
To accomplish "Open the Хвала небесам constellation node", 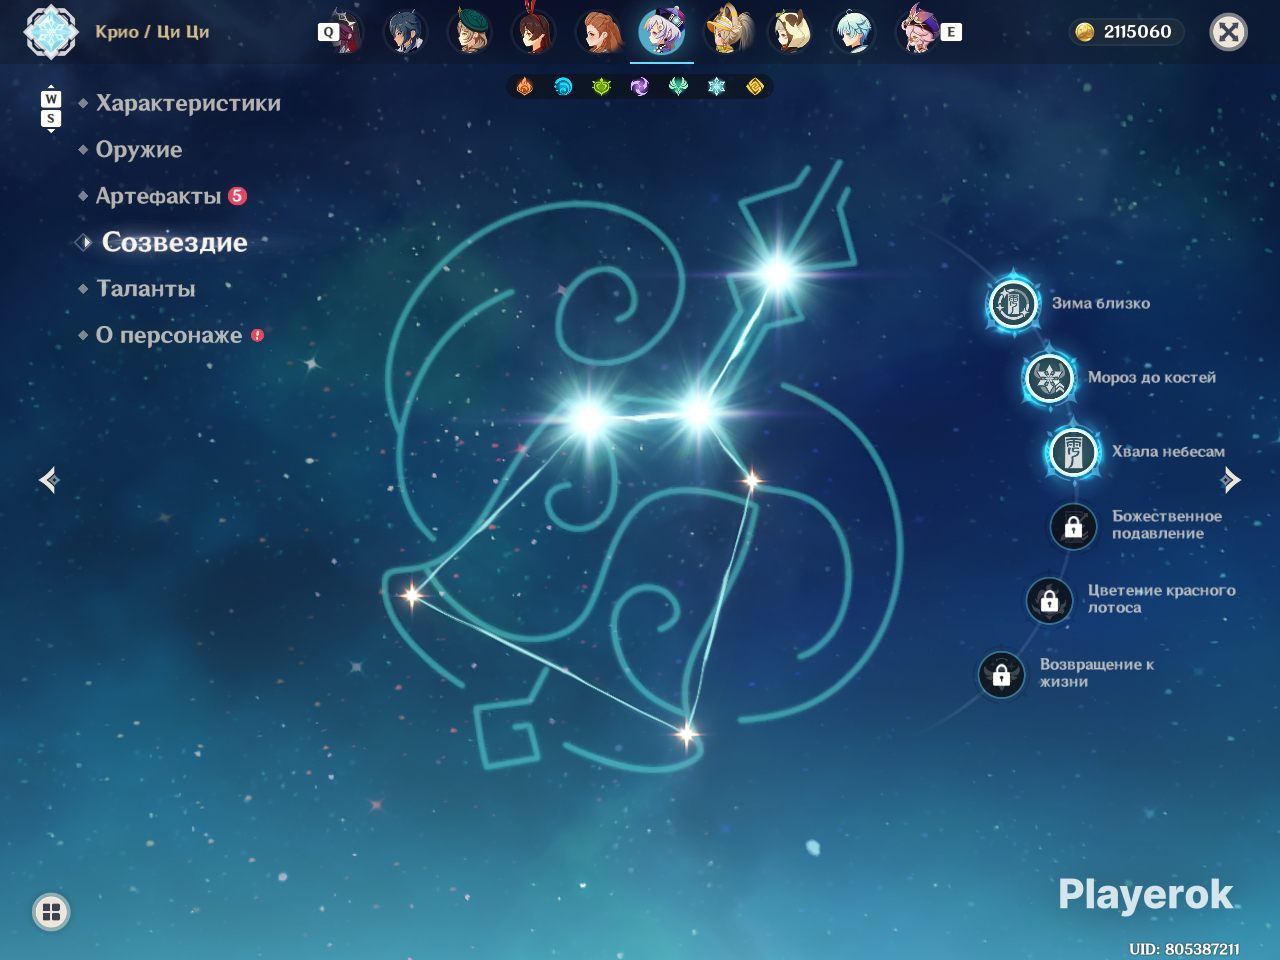I will (1074, 452).
